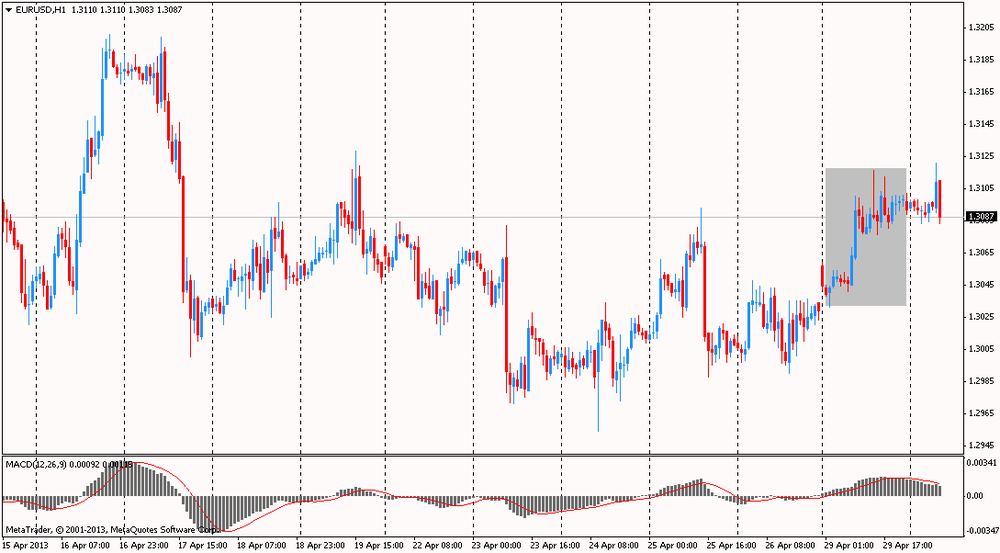Click the 19 Apr 15:00 time label
The height and width of the screenshot is (553, 1000).
point(379,546)
